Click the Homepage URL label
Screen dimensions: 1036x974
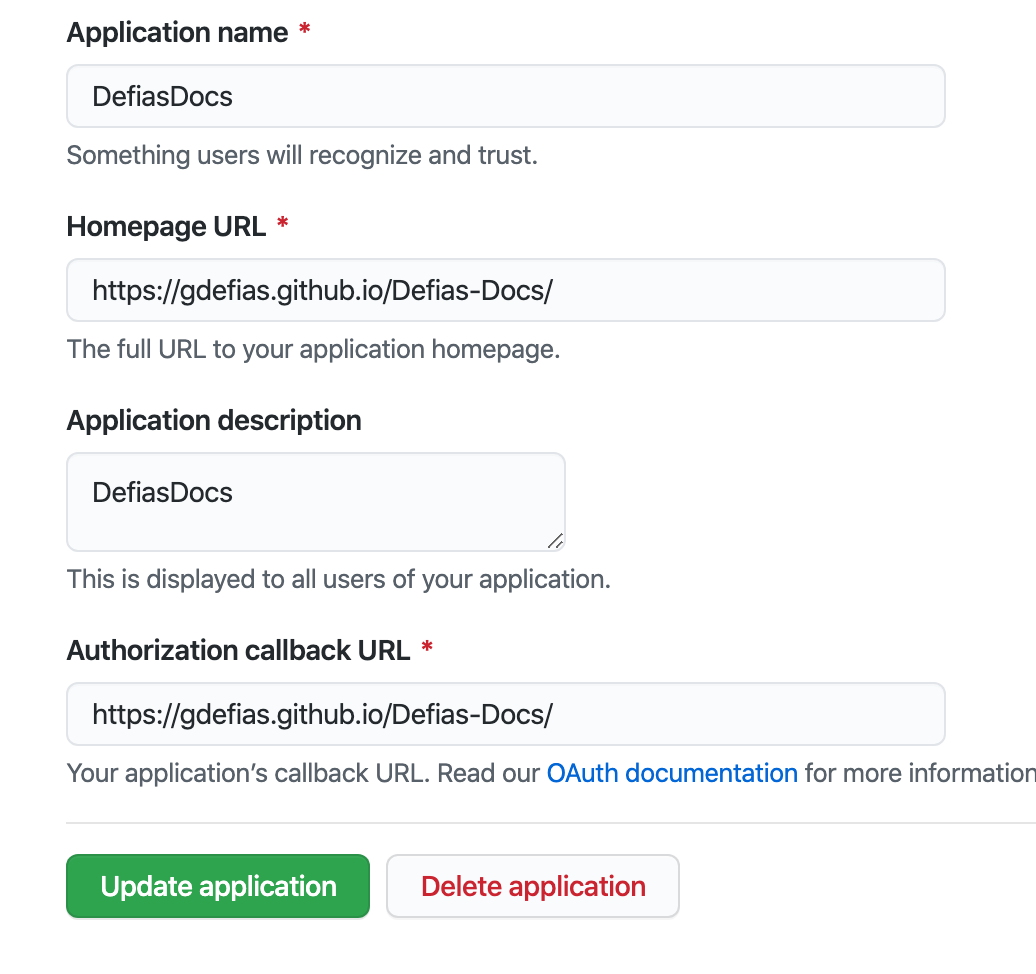166,227
